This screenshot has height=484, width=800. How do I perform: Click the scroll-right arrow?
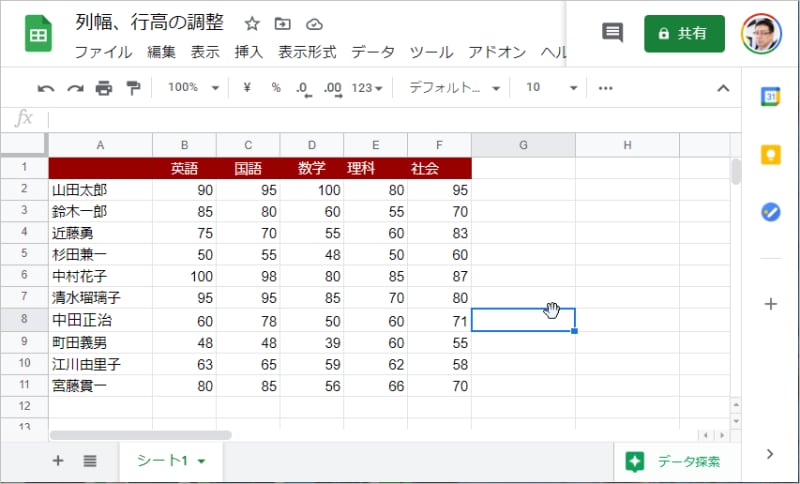[x=721, y=435]
